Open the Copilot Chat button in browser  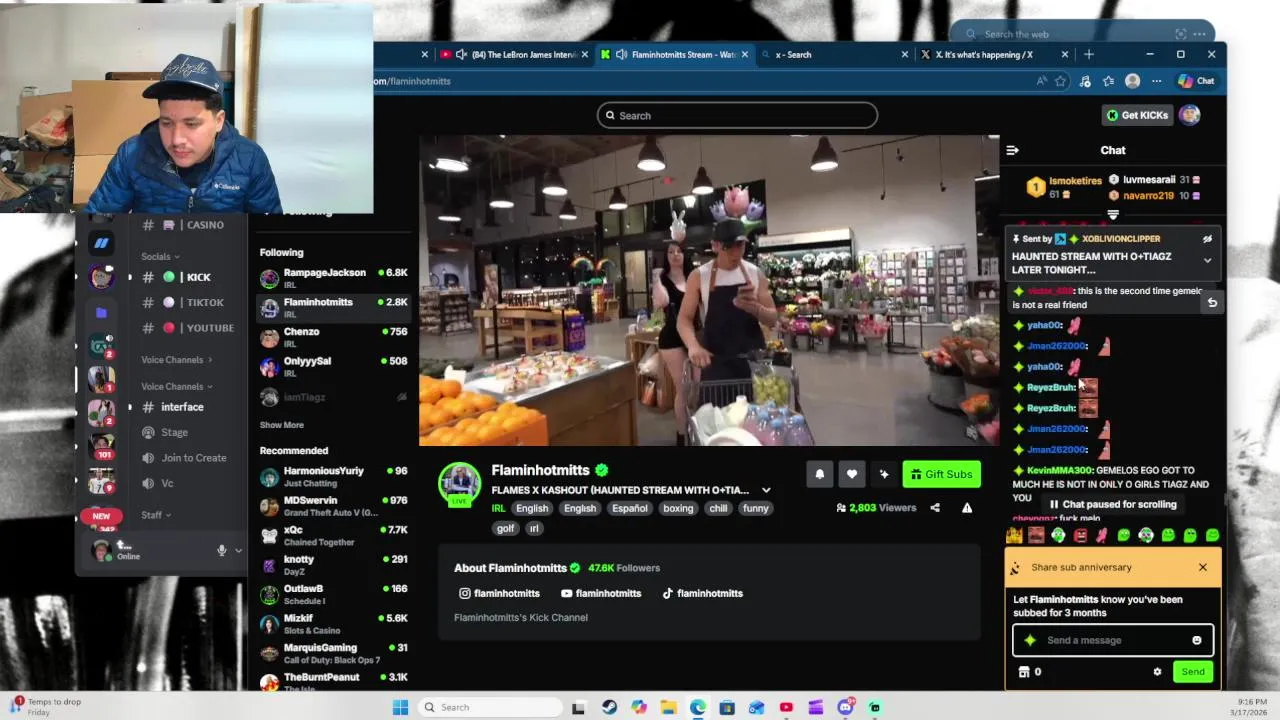1196,81
